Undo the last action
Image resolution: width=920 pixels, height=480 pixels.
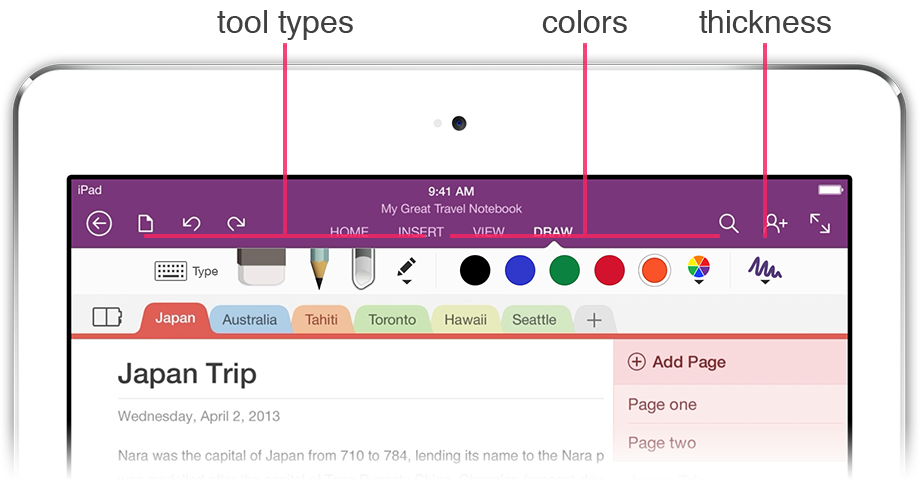click(x=191, y=224)
